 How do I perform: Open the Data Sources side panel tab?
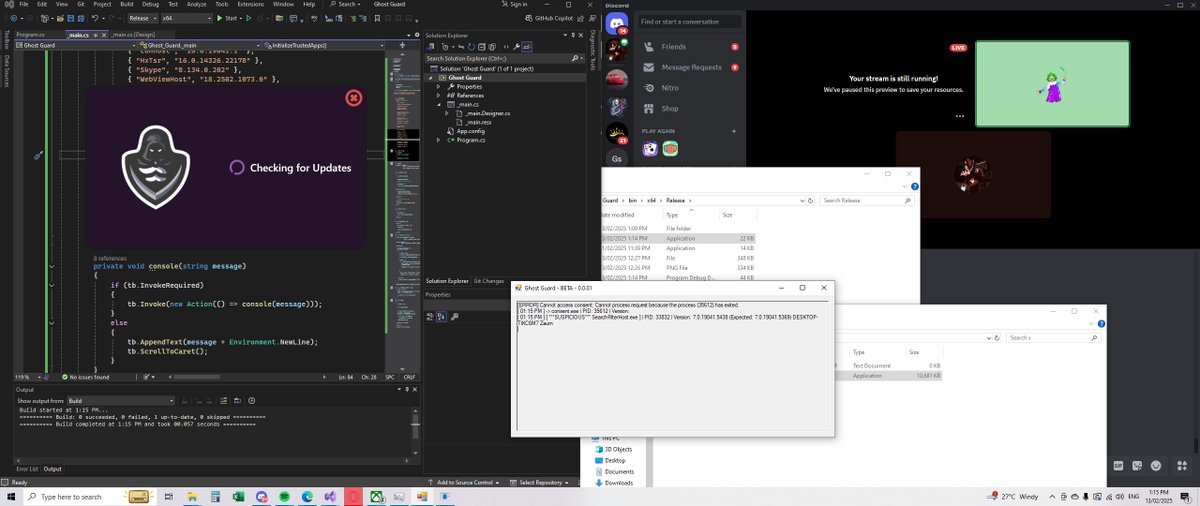tap(5, 72)
